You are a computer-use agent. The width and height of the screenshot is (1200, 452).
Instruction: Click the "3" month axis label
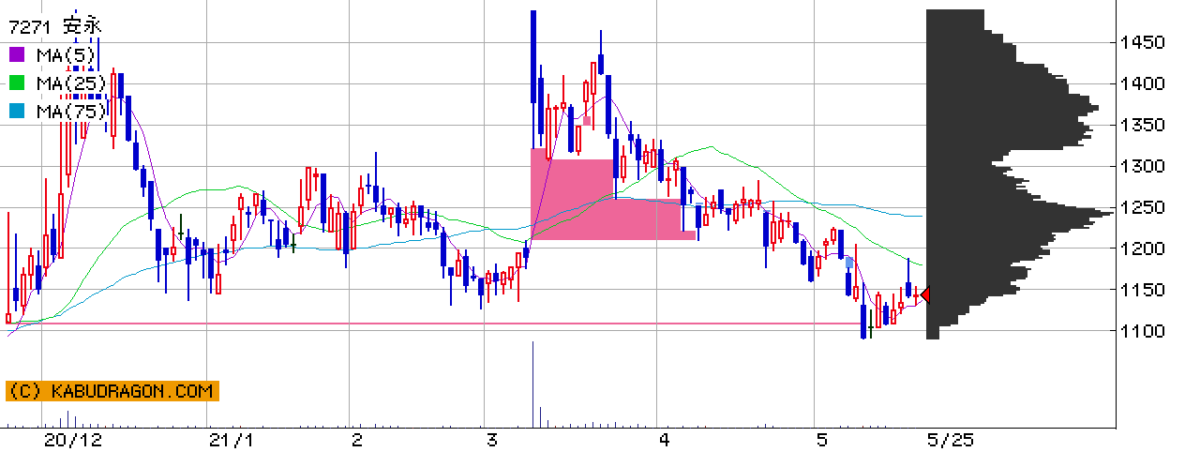tap(491, 440)
